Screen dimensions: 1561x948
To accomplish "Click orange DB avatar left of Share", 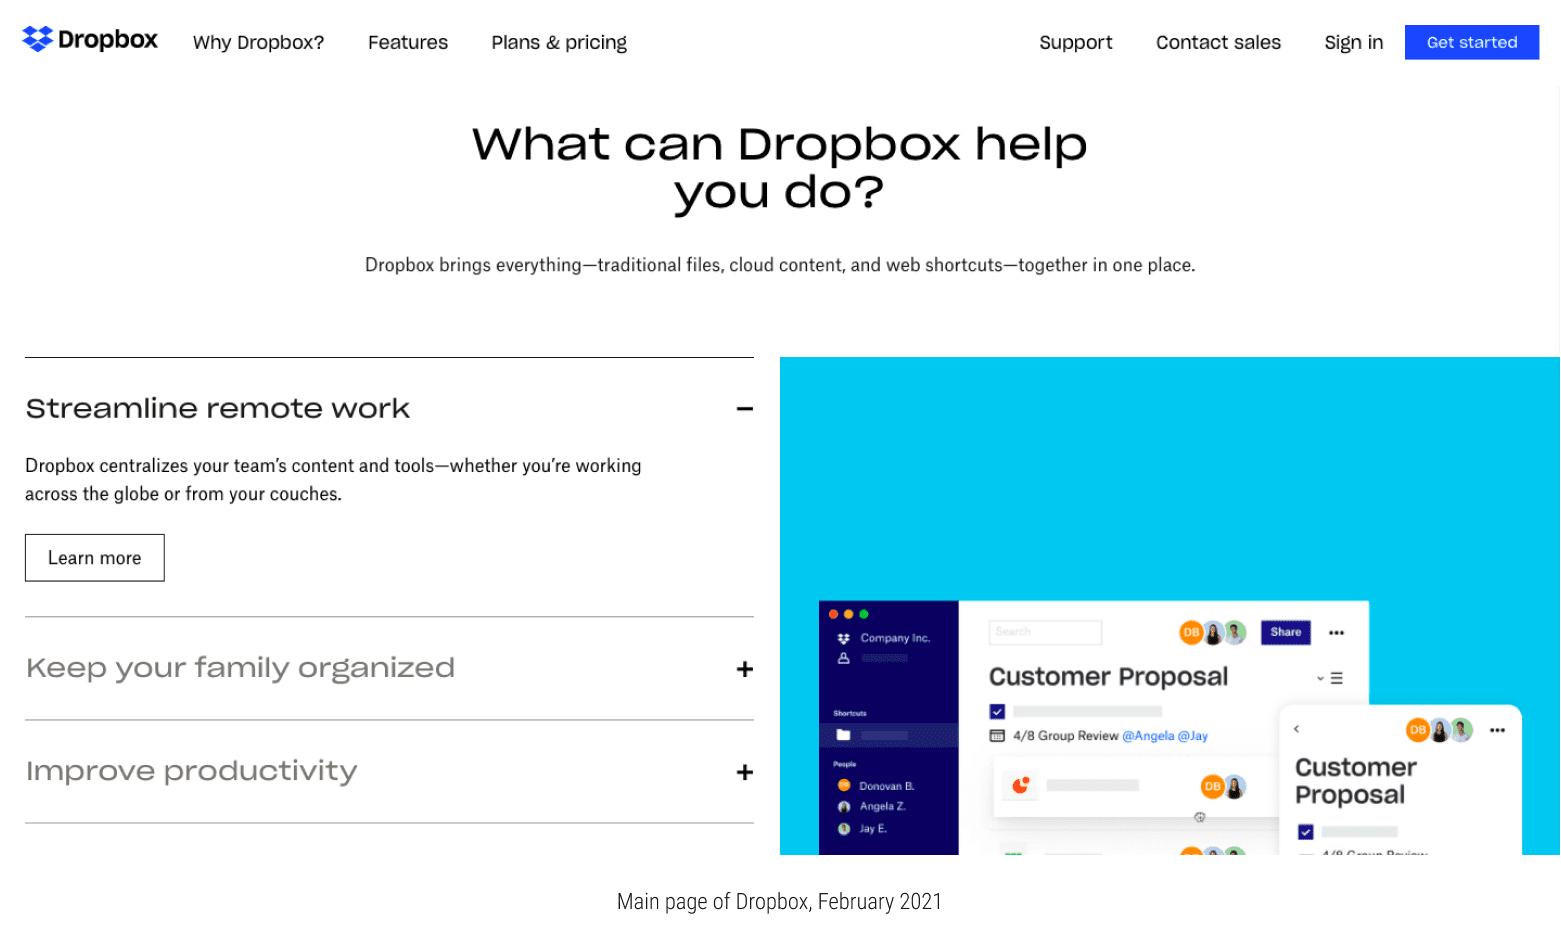I will 1191,632.
